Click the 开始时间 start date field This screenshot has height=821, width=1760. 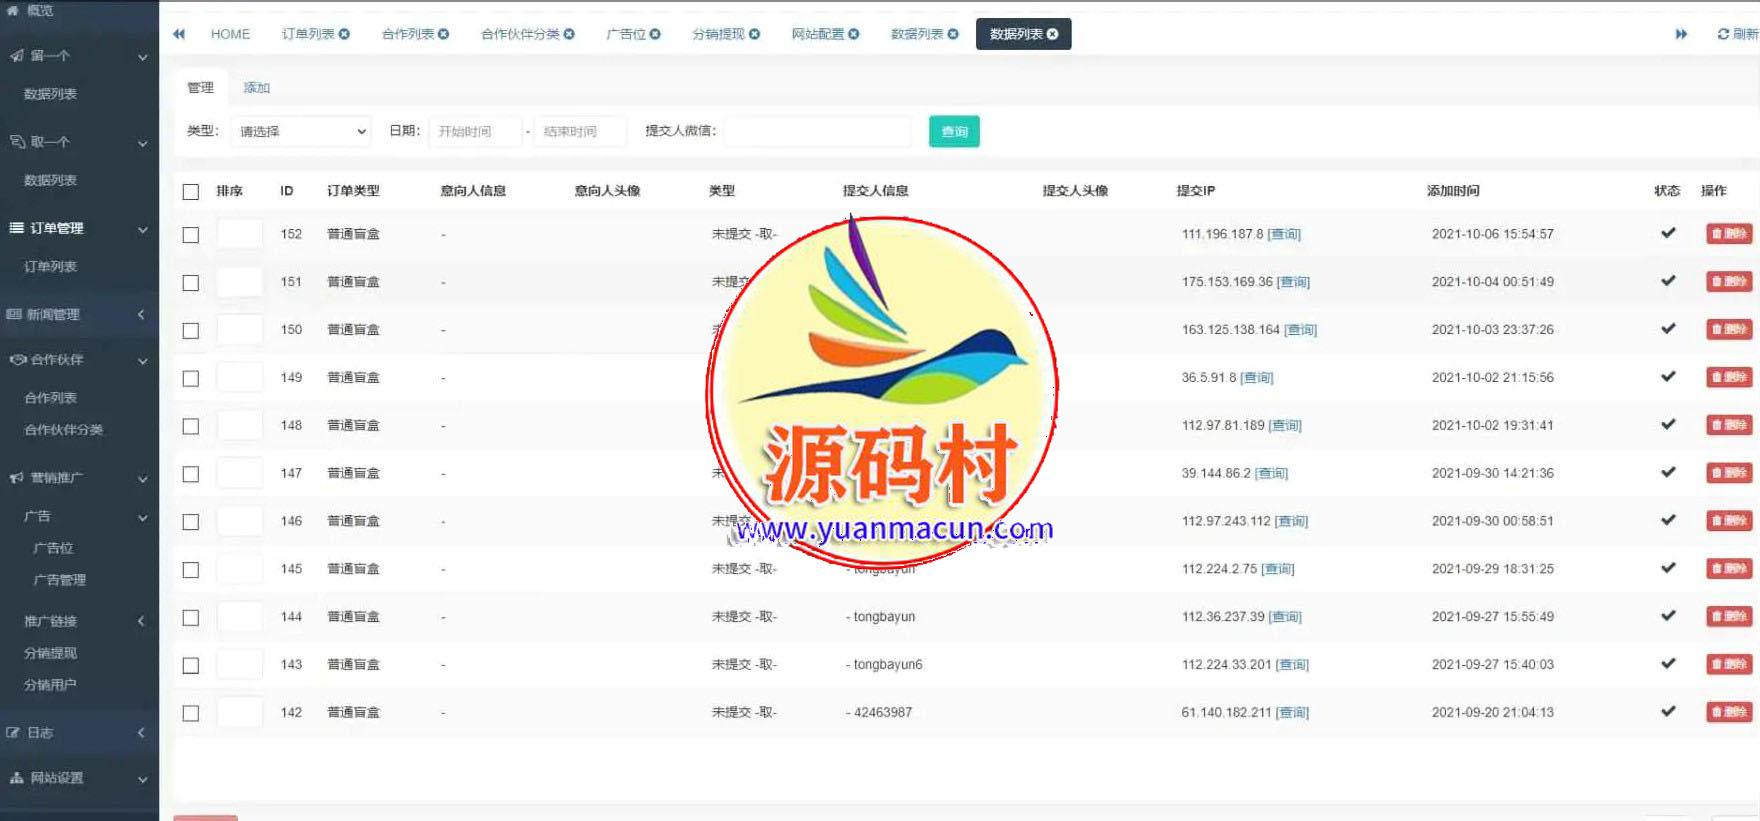tap(475, 131)
